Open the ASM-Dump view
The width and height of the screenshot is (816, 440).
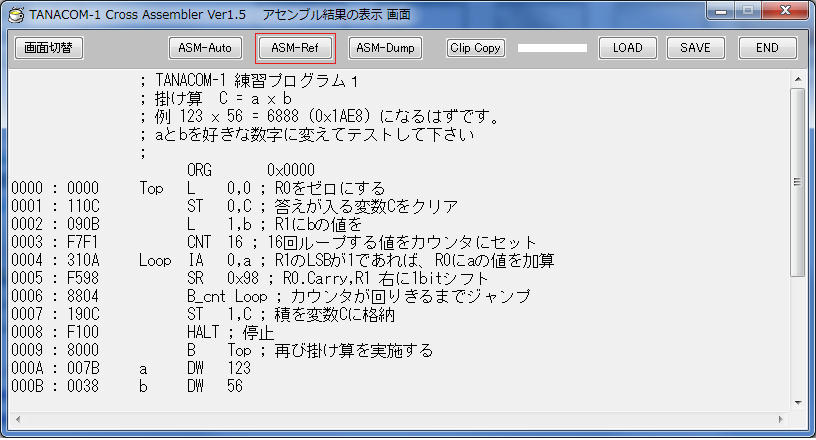pos(385,48)
